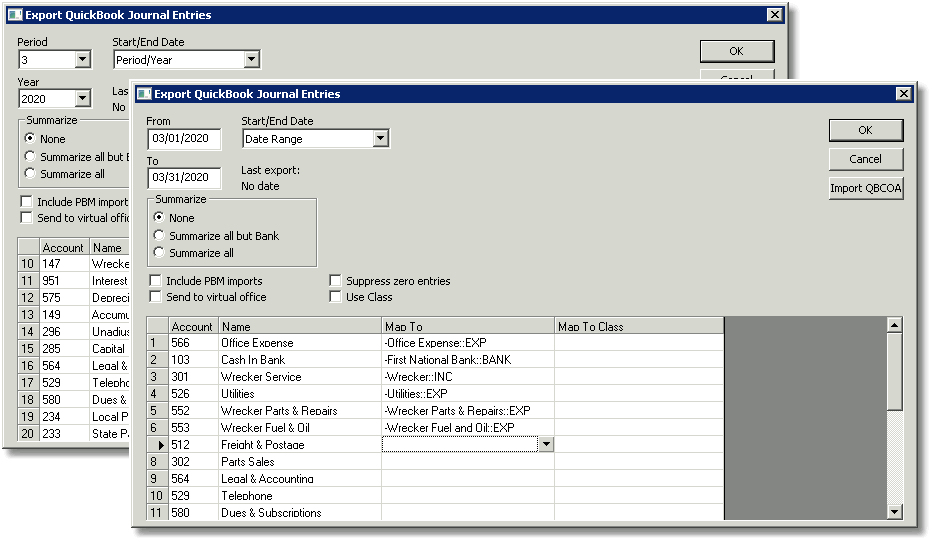This screenshot has width=932, height=542.
Task: Click the Legal & Accounting cell in front grid
Action: click(300, 478)
